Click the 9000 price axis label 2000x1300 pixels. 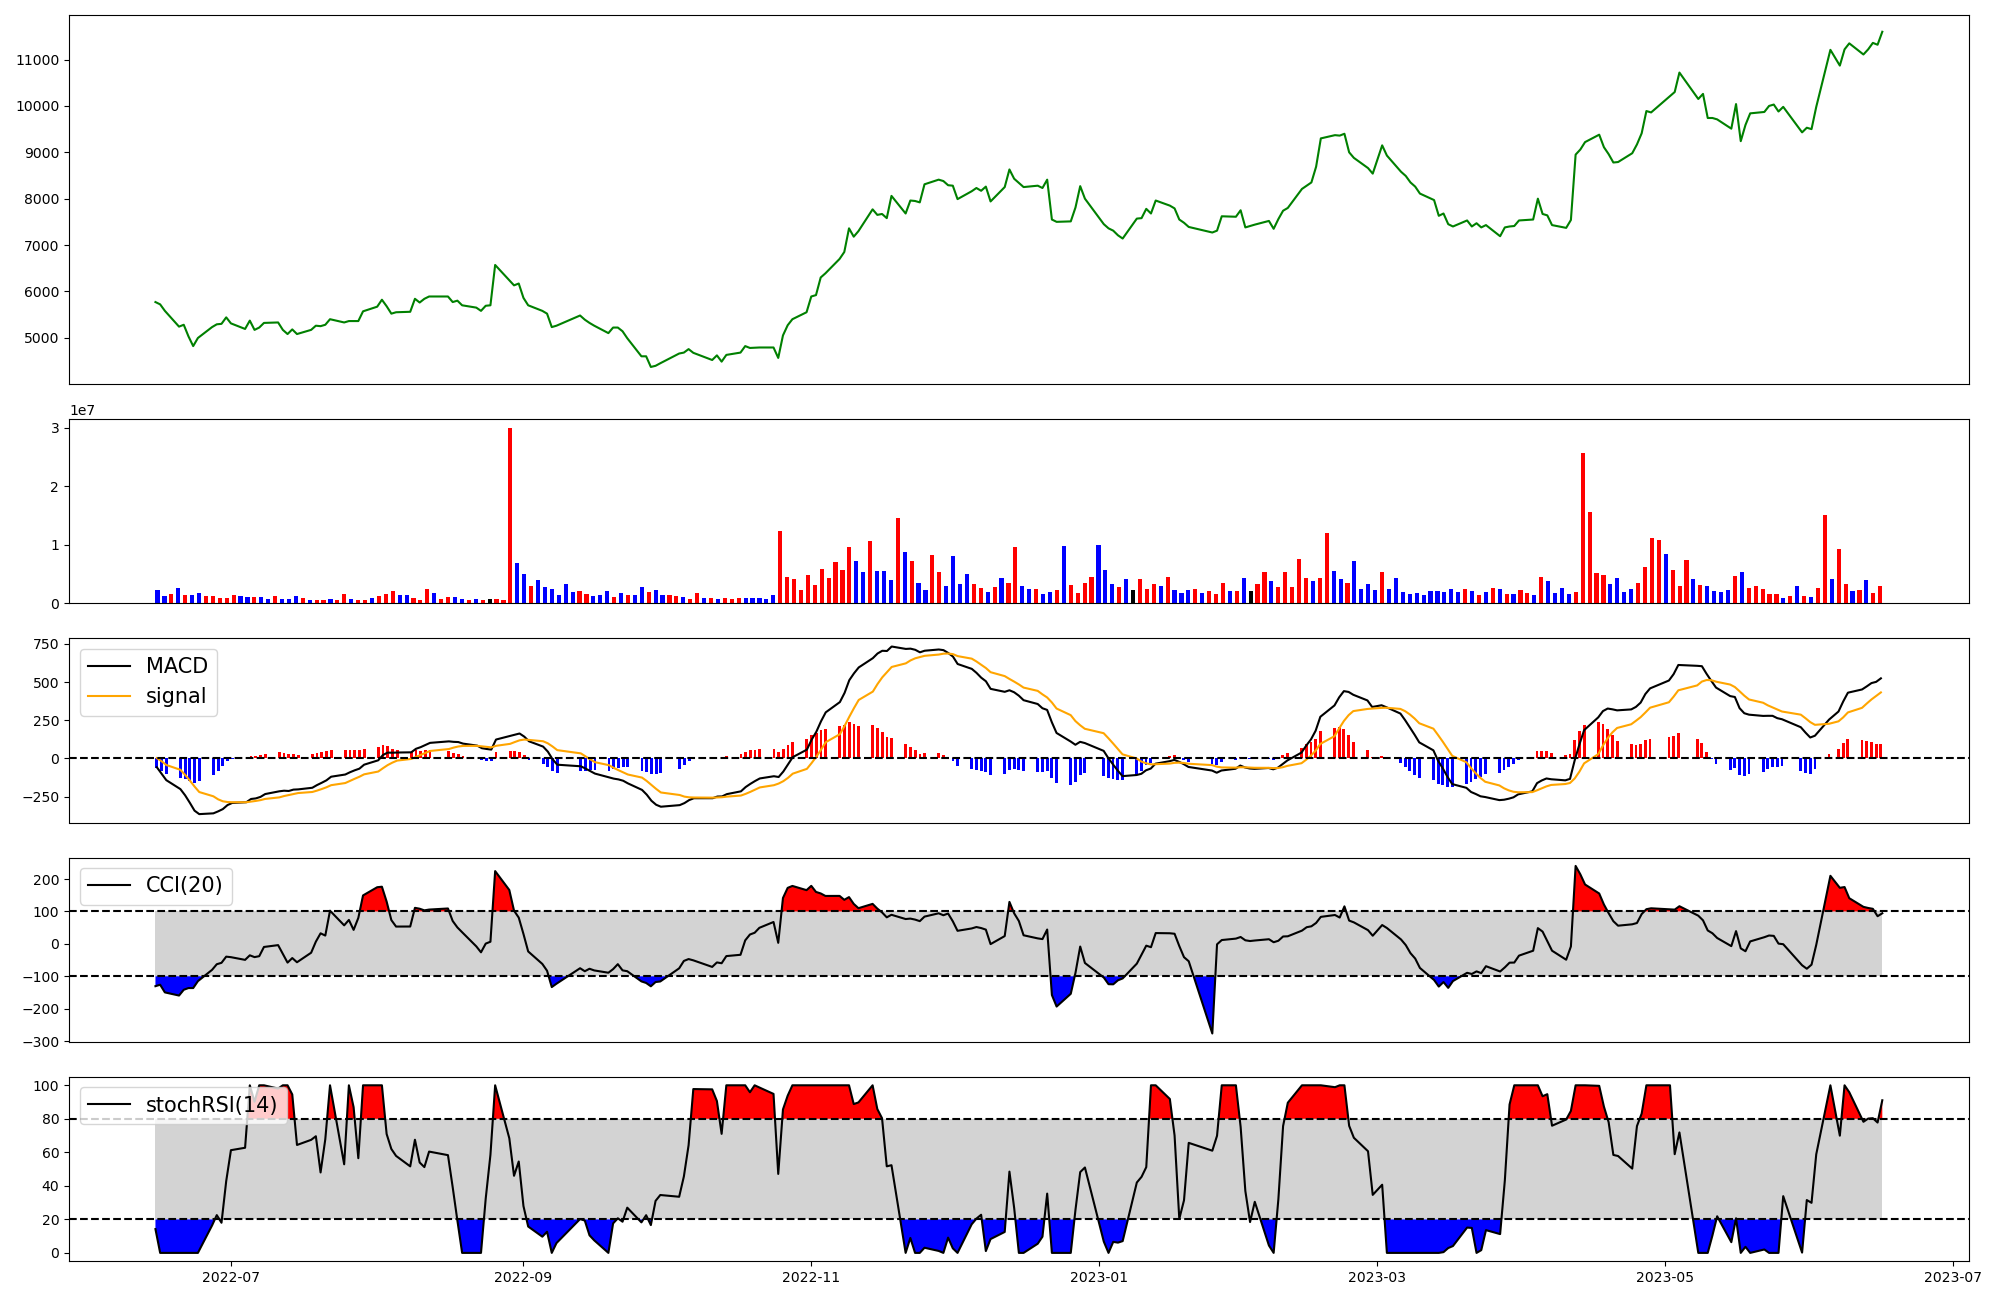pyautogui.click(x=42, y=153)
